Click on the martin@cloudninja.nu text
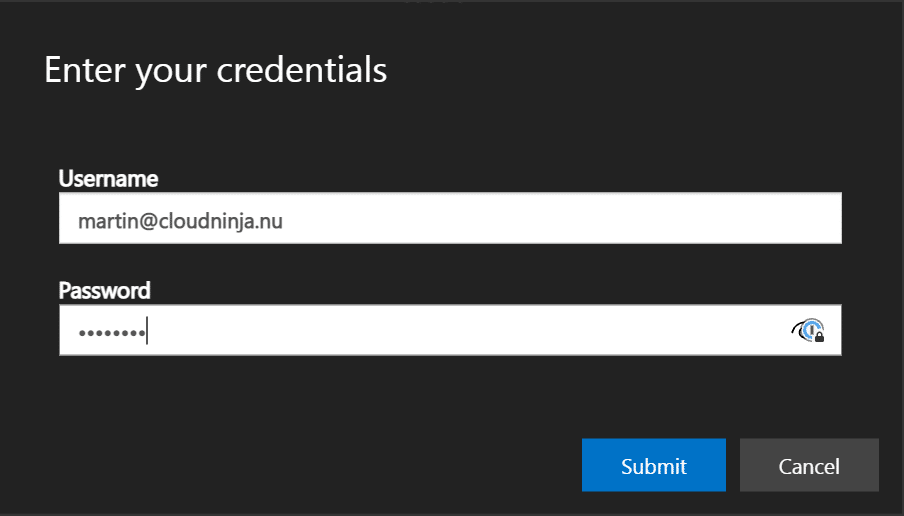The width and height of the screenshot is (904, 516). tap(180, 221)
